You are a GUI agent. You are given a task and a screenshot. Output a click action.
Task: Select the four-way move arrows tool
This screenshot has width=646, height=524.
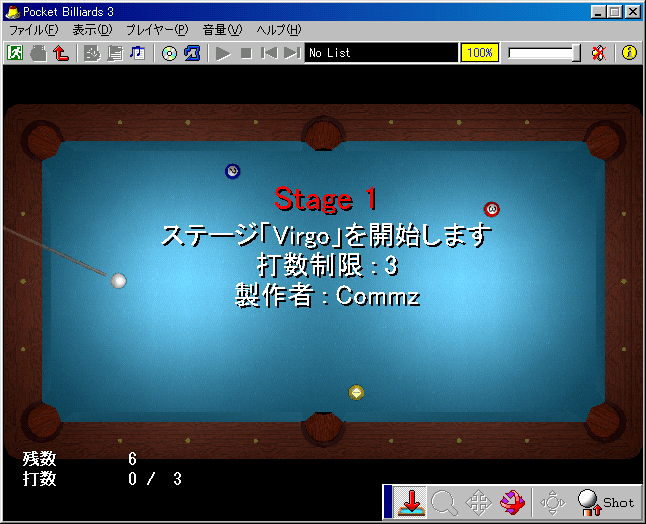(x=478, y=503)
